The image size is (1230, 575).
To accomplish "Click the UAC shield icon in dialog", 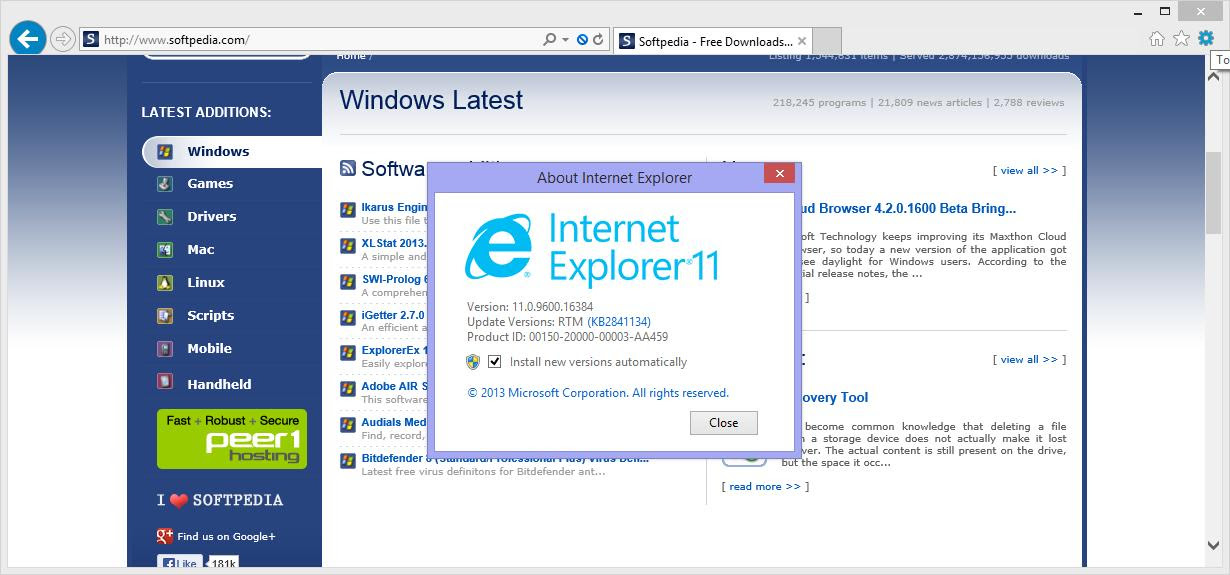I will point(473,362).
